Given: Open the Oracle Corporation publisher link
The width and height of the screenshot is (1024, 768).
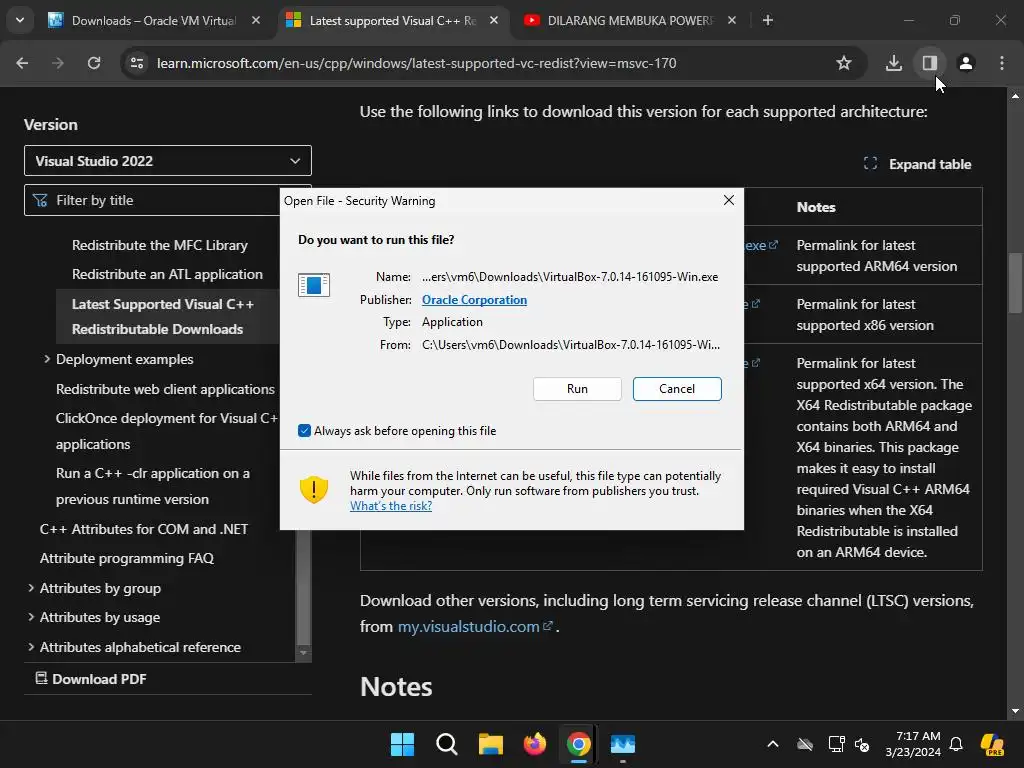Looking at the screenshot, I should pyautogui.click(x=474, y=300).
